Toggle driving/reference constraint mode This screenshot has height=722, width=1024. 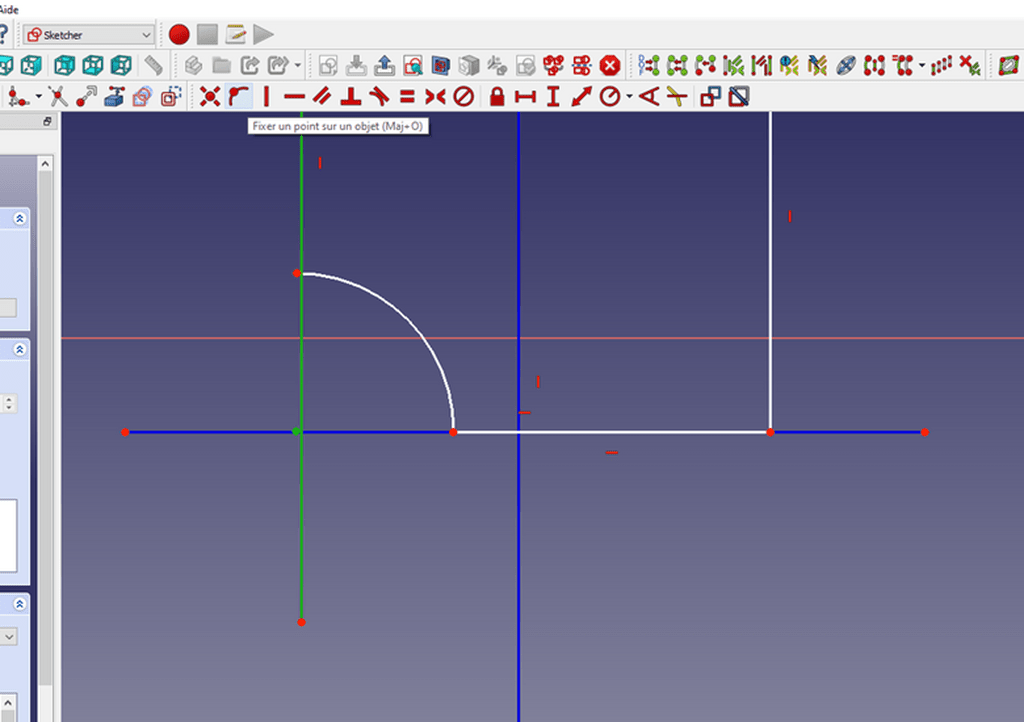pyautogui.click(x=710, y=96)
